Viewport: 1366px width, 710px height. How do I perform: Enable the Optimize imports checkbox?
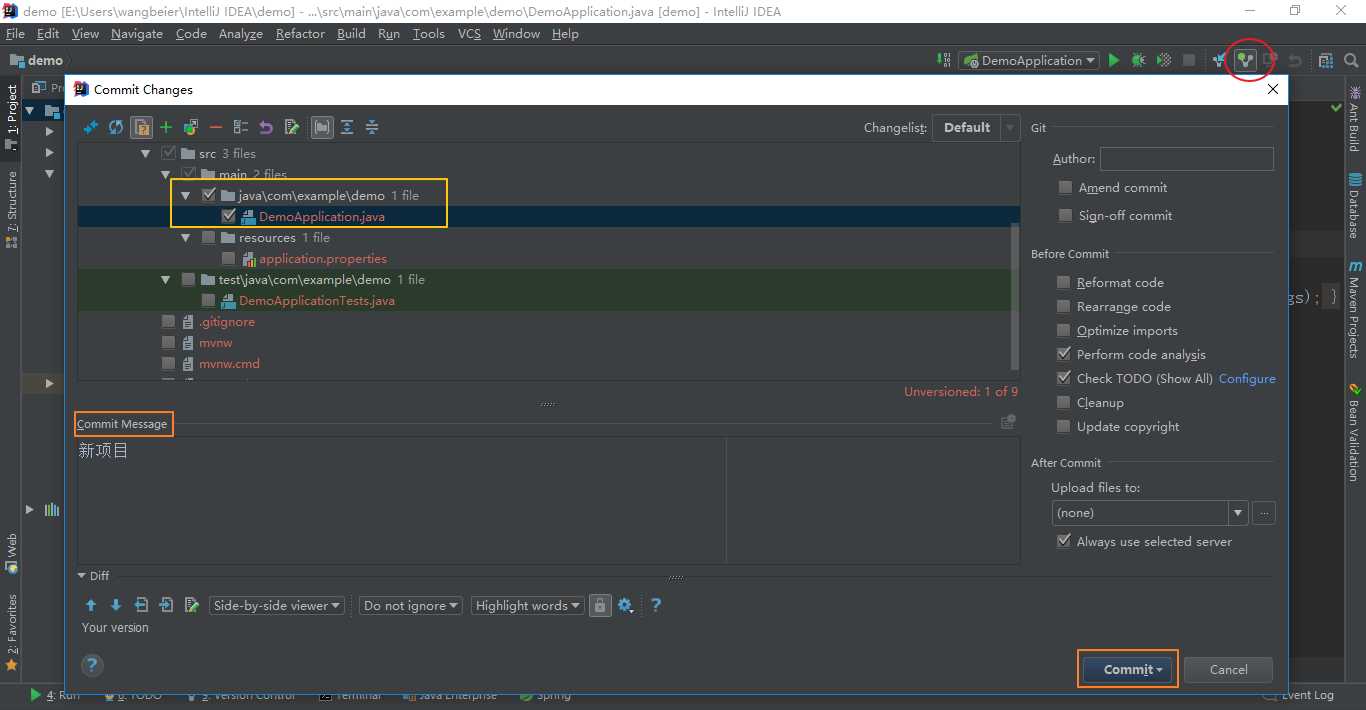pos(1064,331)
